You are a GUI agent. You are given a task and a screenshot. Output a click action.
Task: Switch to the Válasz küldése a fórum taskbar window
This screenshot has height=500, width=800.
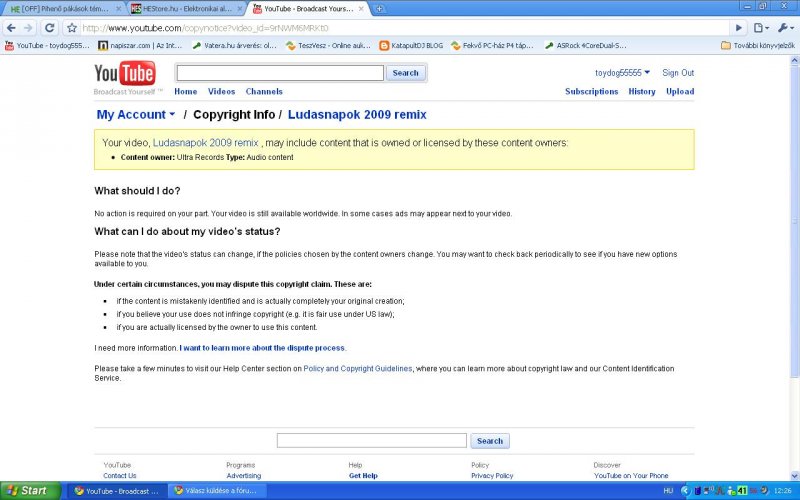217,491
